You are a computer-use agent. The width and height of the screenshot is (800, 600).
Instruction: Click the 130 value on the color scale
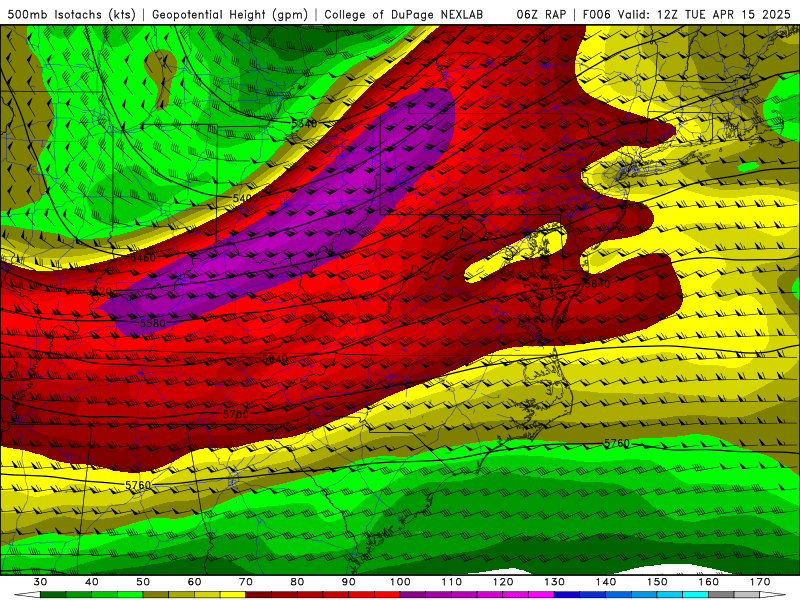tap(555, 582)
